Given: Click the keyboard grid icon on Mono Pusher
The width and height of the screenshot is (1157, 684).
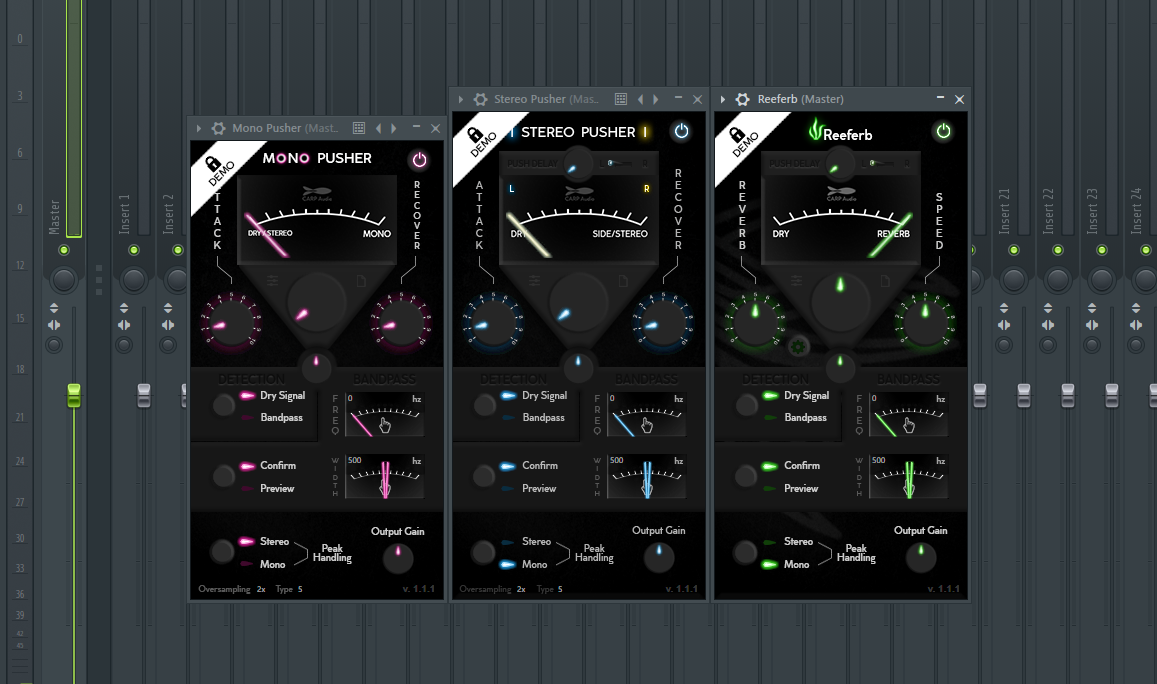Looking at the screenshot, I should click(x=358, y=128).
